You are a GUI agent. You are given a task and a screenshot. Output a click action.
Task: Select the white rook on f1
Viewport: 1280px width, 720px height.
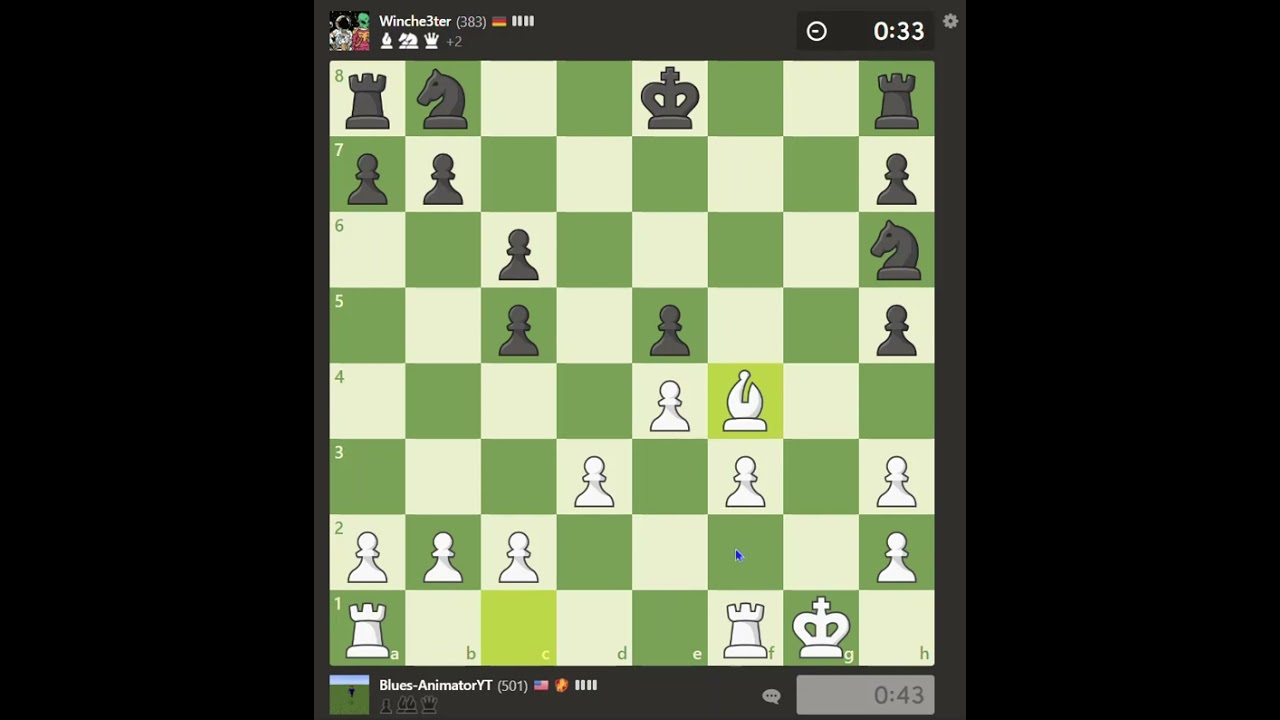pyautogui.click(x=745, y=628)
